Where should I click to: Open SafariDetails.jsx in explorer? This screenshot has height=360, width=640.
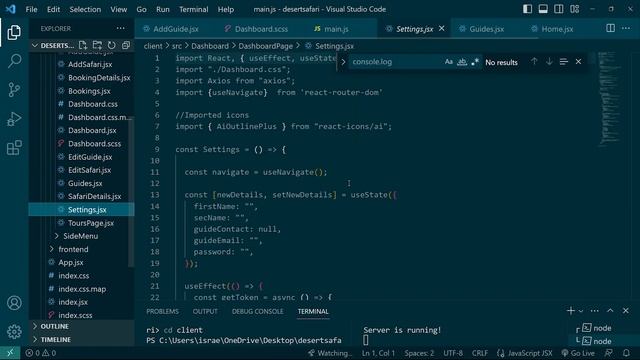click(94, 196)
